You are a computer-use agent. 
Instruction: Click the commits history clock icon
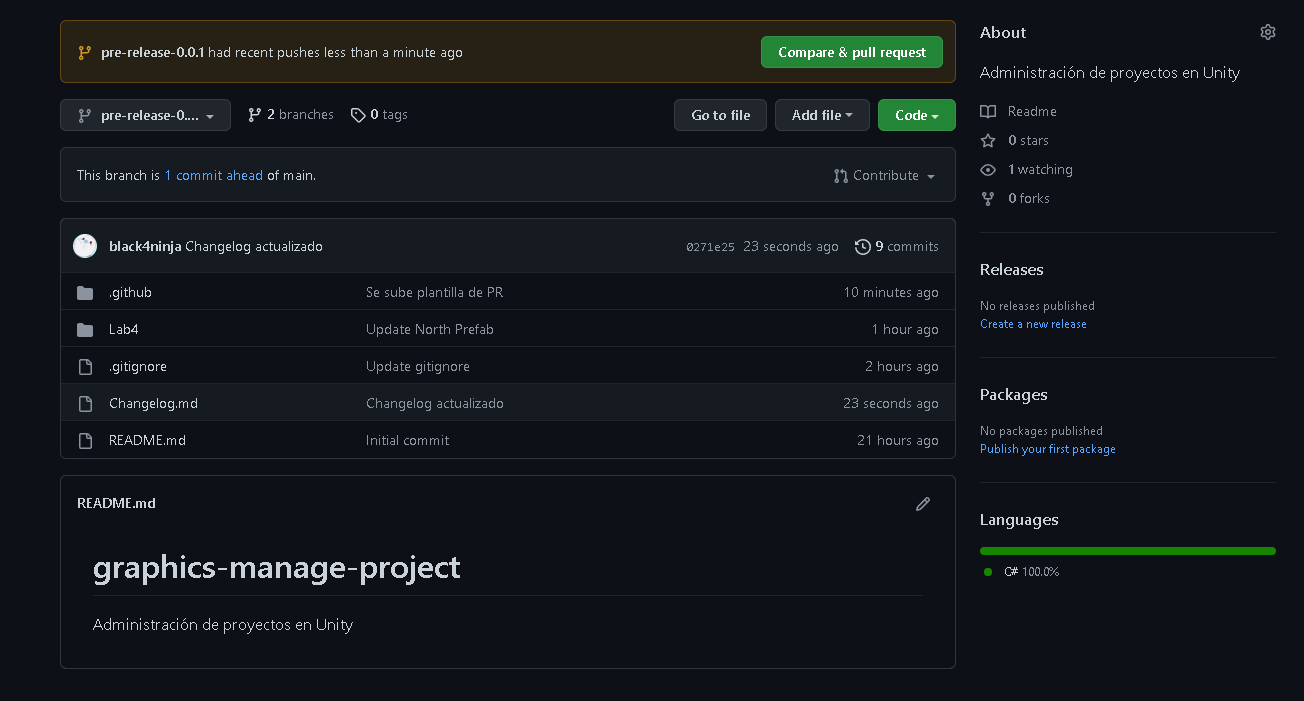[863, 246]
